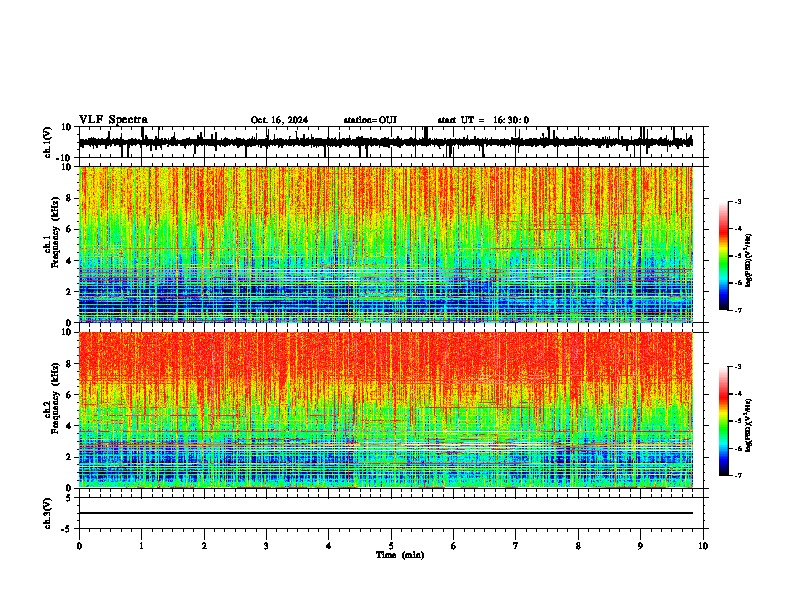This screenshot has height=612, width=792.
Task: Select the "start UT = 16:30:0" header text
Action: point(483,120)
